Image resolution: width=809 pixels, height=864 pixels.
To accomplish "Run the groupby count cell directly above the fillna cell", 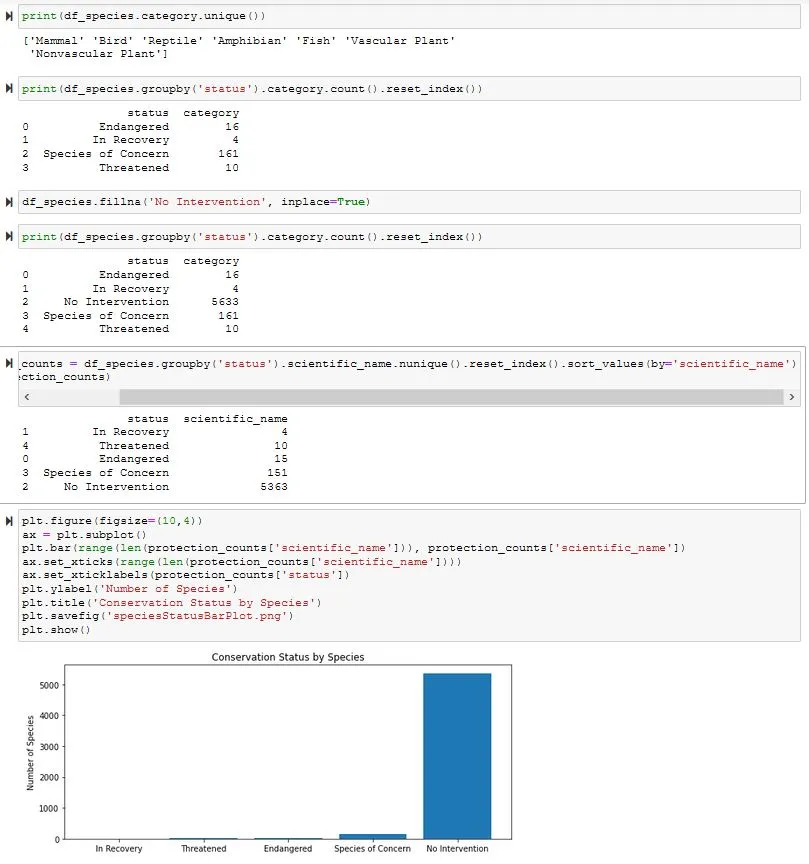I will (9, 89).
